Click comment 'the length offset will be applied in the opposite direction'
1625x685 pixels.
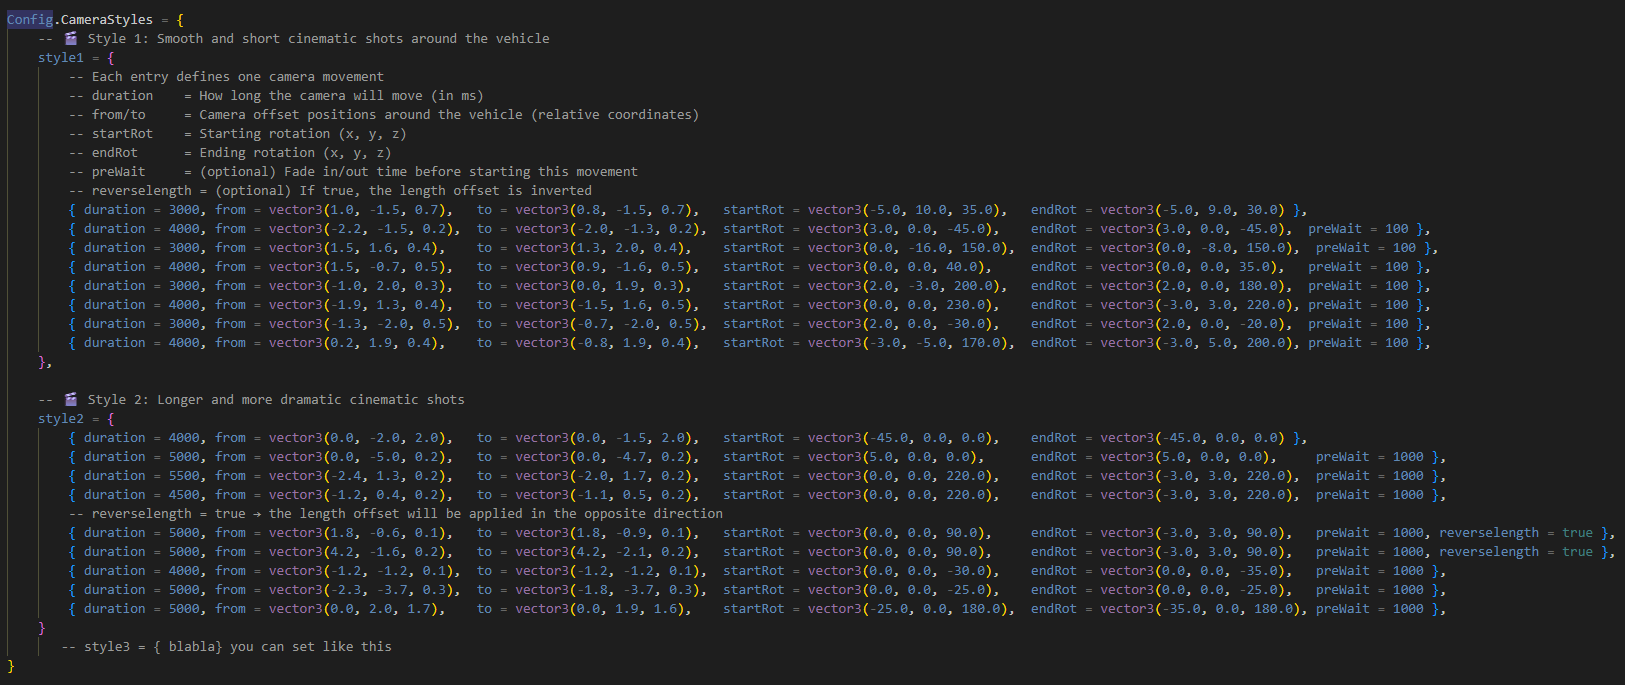click(496, 514)
